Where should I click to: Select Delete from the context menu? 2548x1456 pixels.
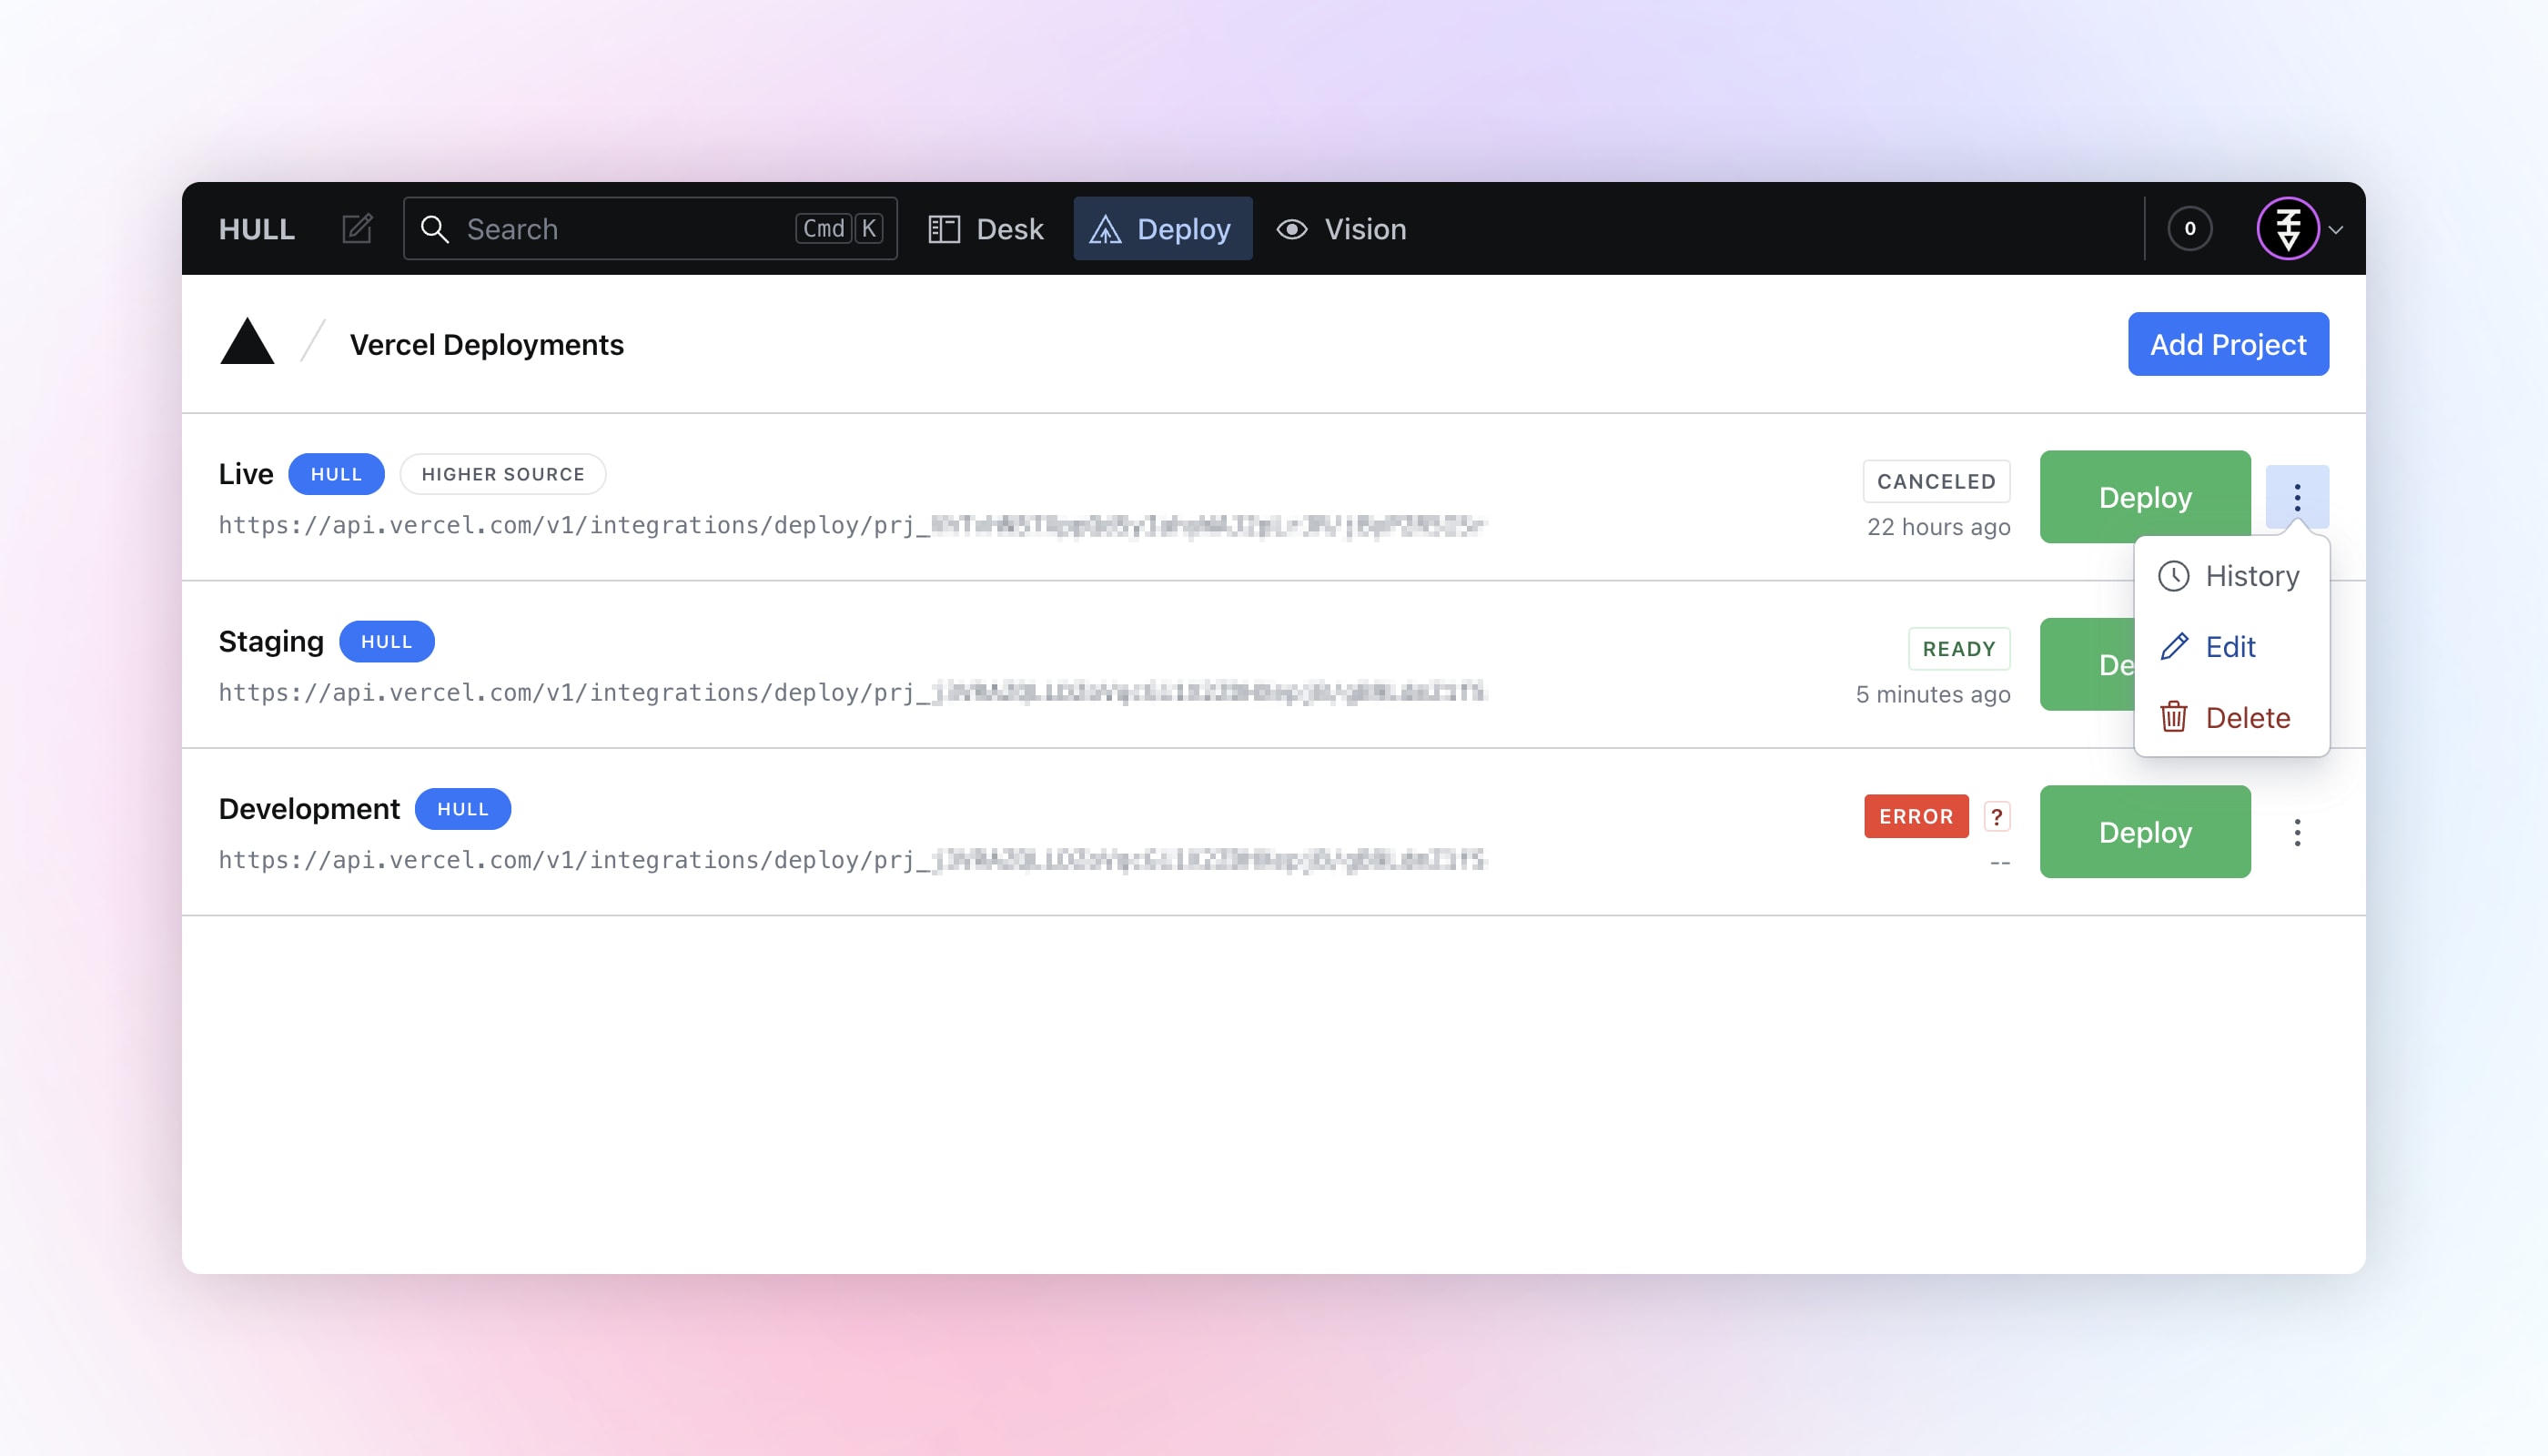pos(2231,717)
